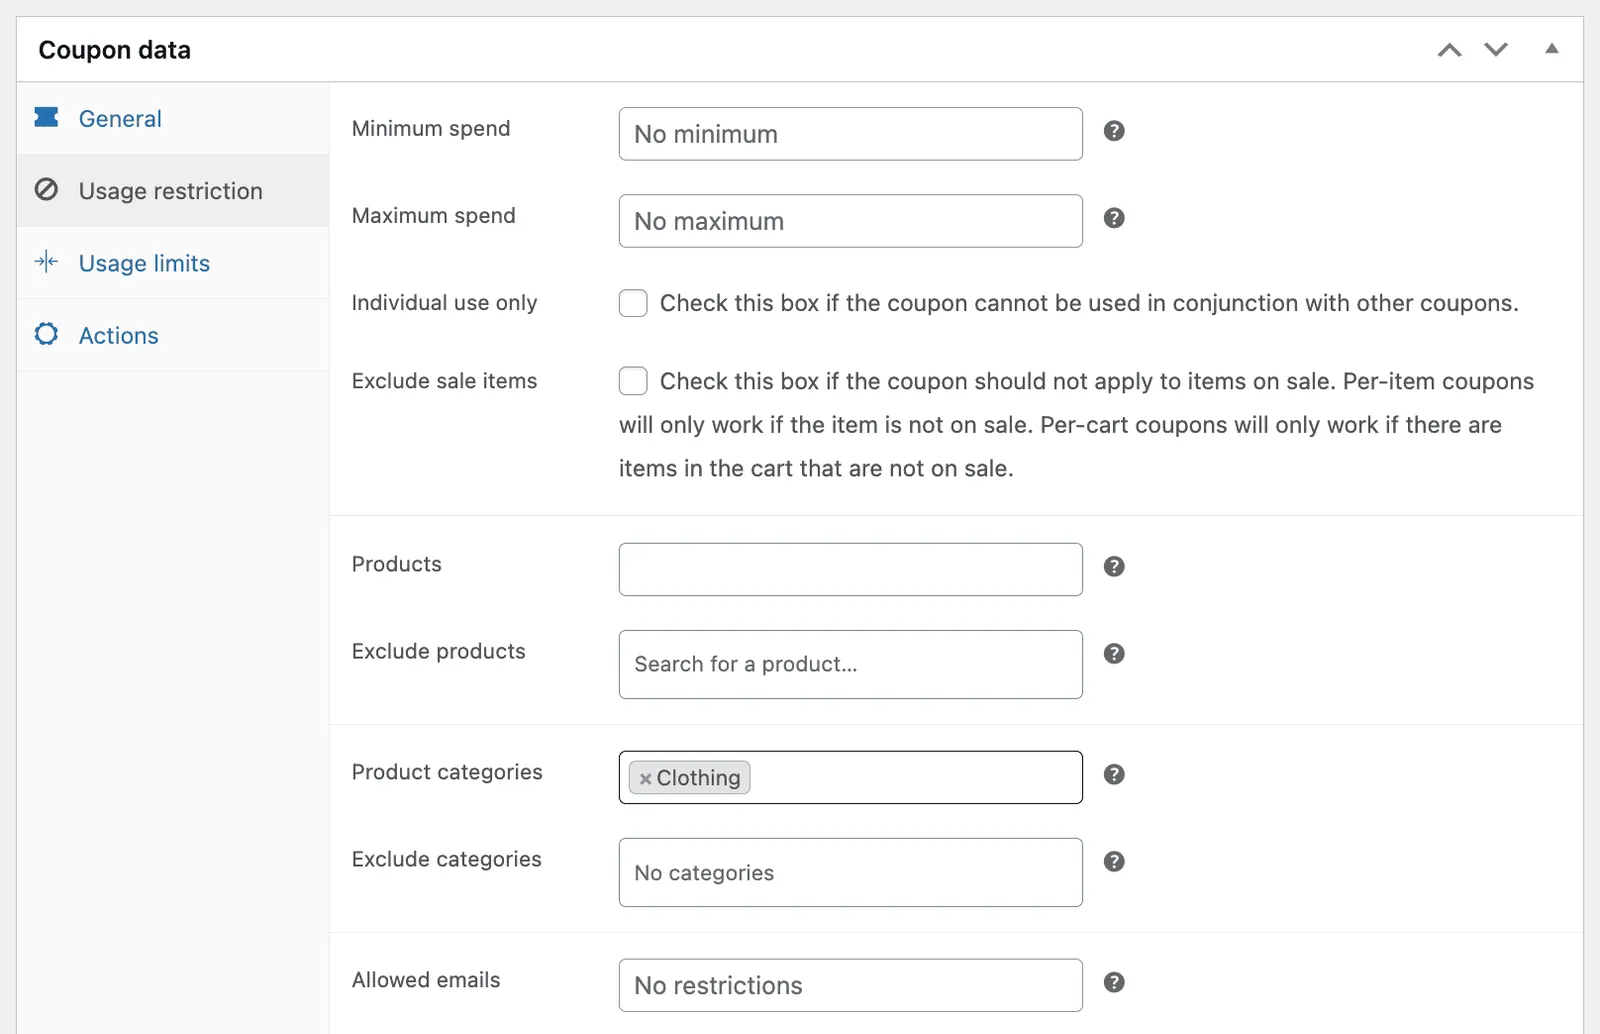Click the Actions circle icon
Viewport: 1600px width, 1034px height.
coord(46,334)
